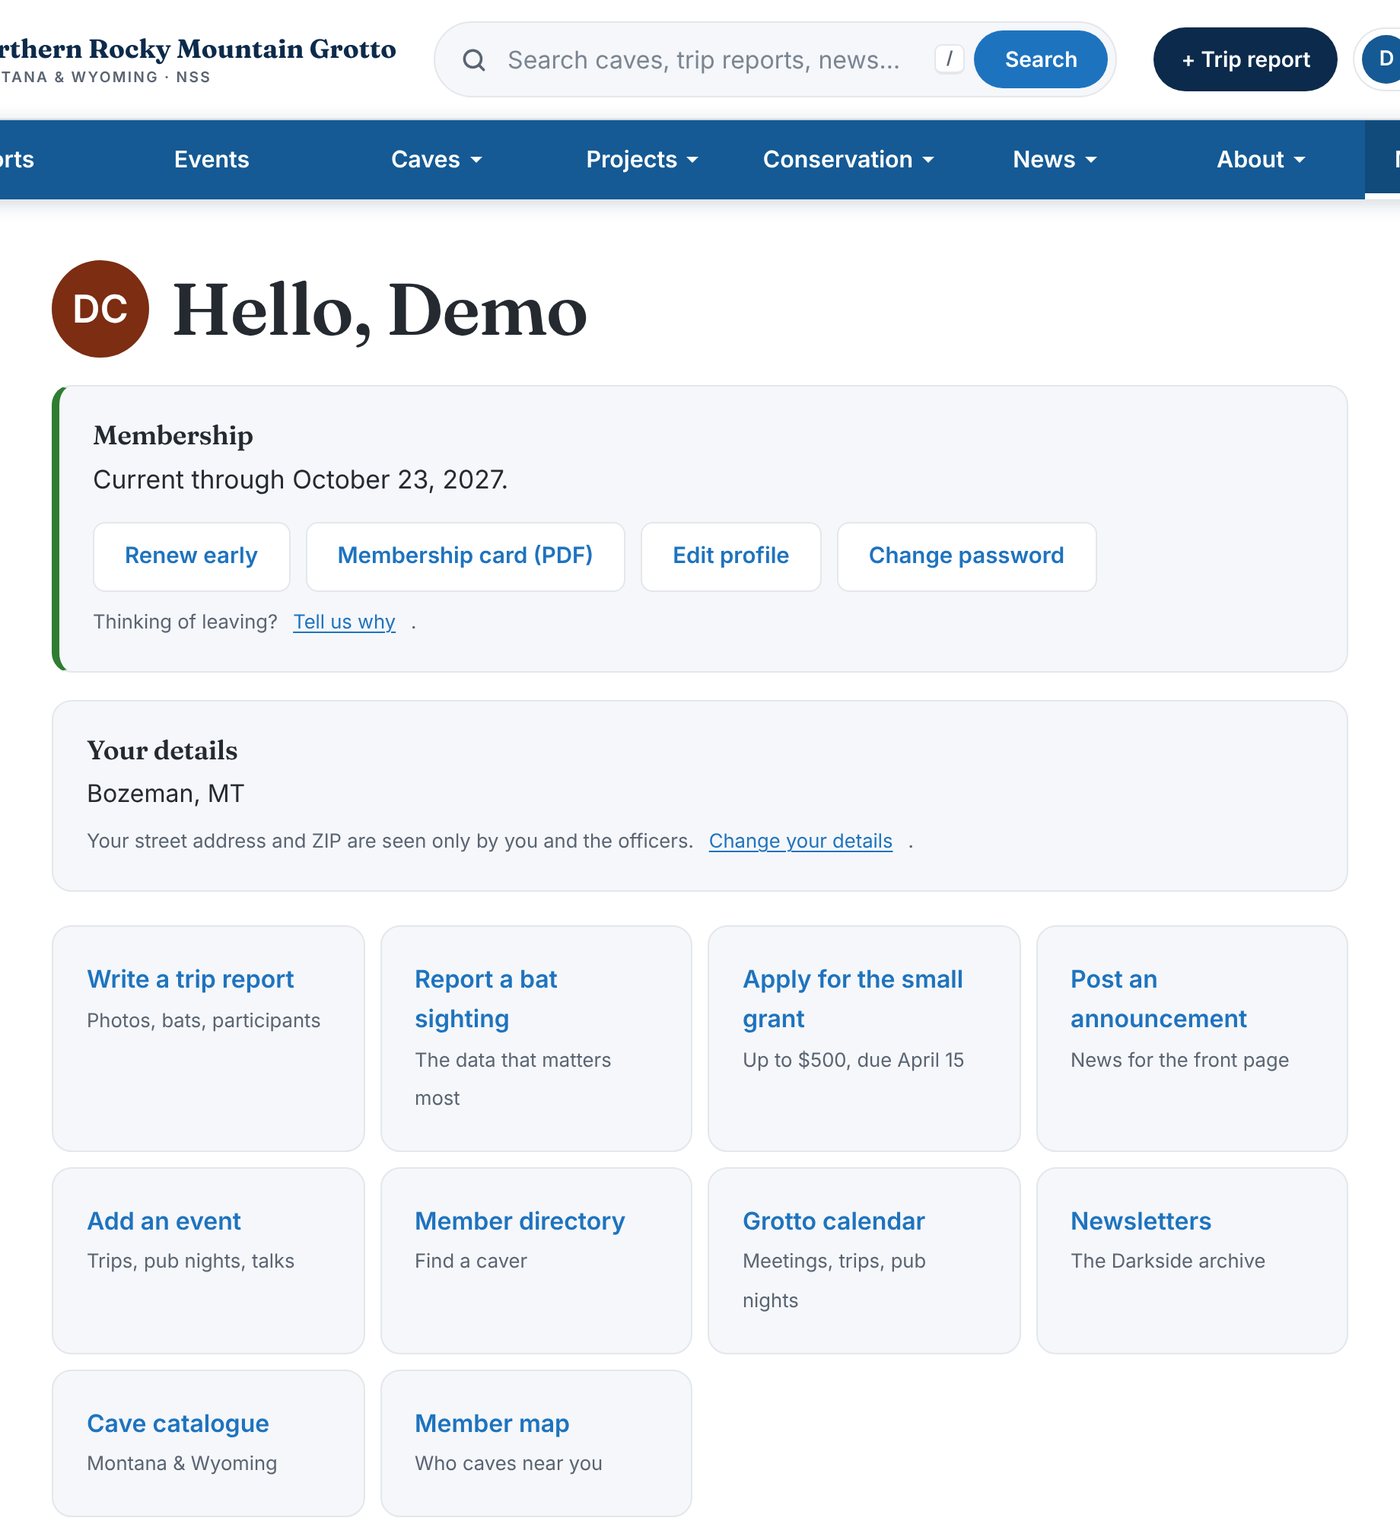The width and height of the screenshot is (1400, 1537).
Task: Click the 'Bozeman, MT' location text
Action: tap(166, 794)
